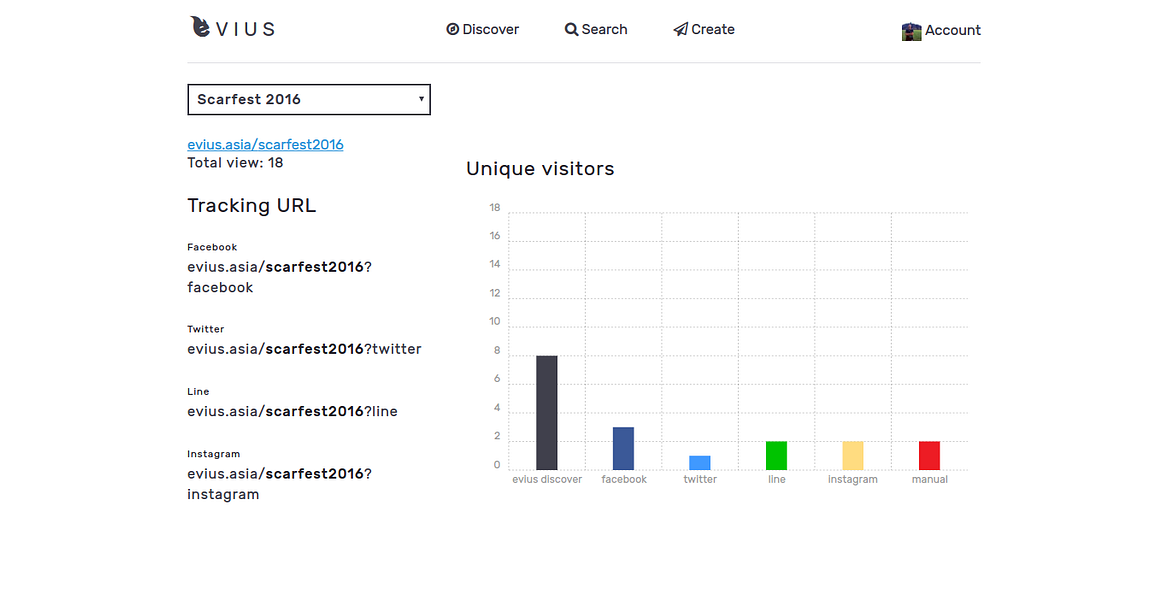Select the Instagram tracking URL text

(x=279, y=484)
